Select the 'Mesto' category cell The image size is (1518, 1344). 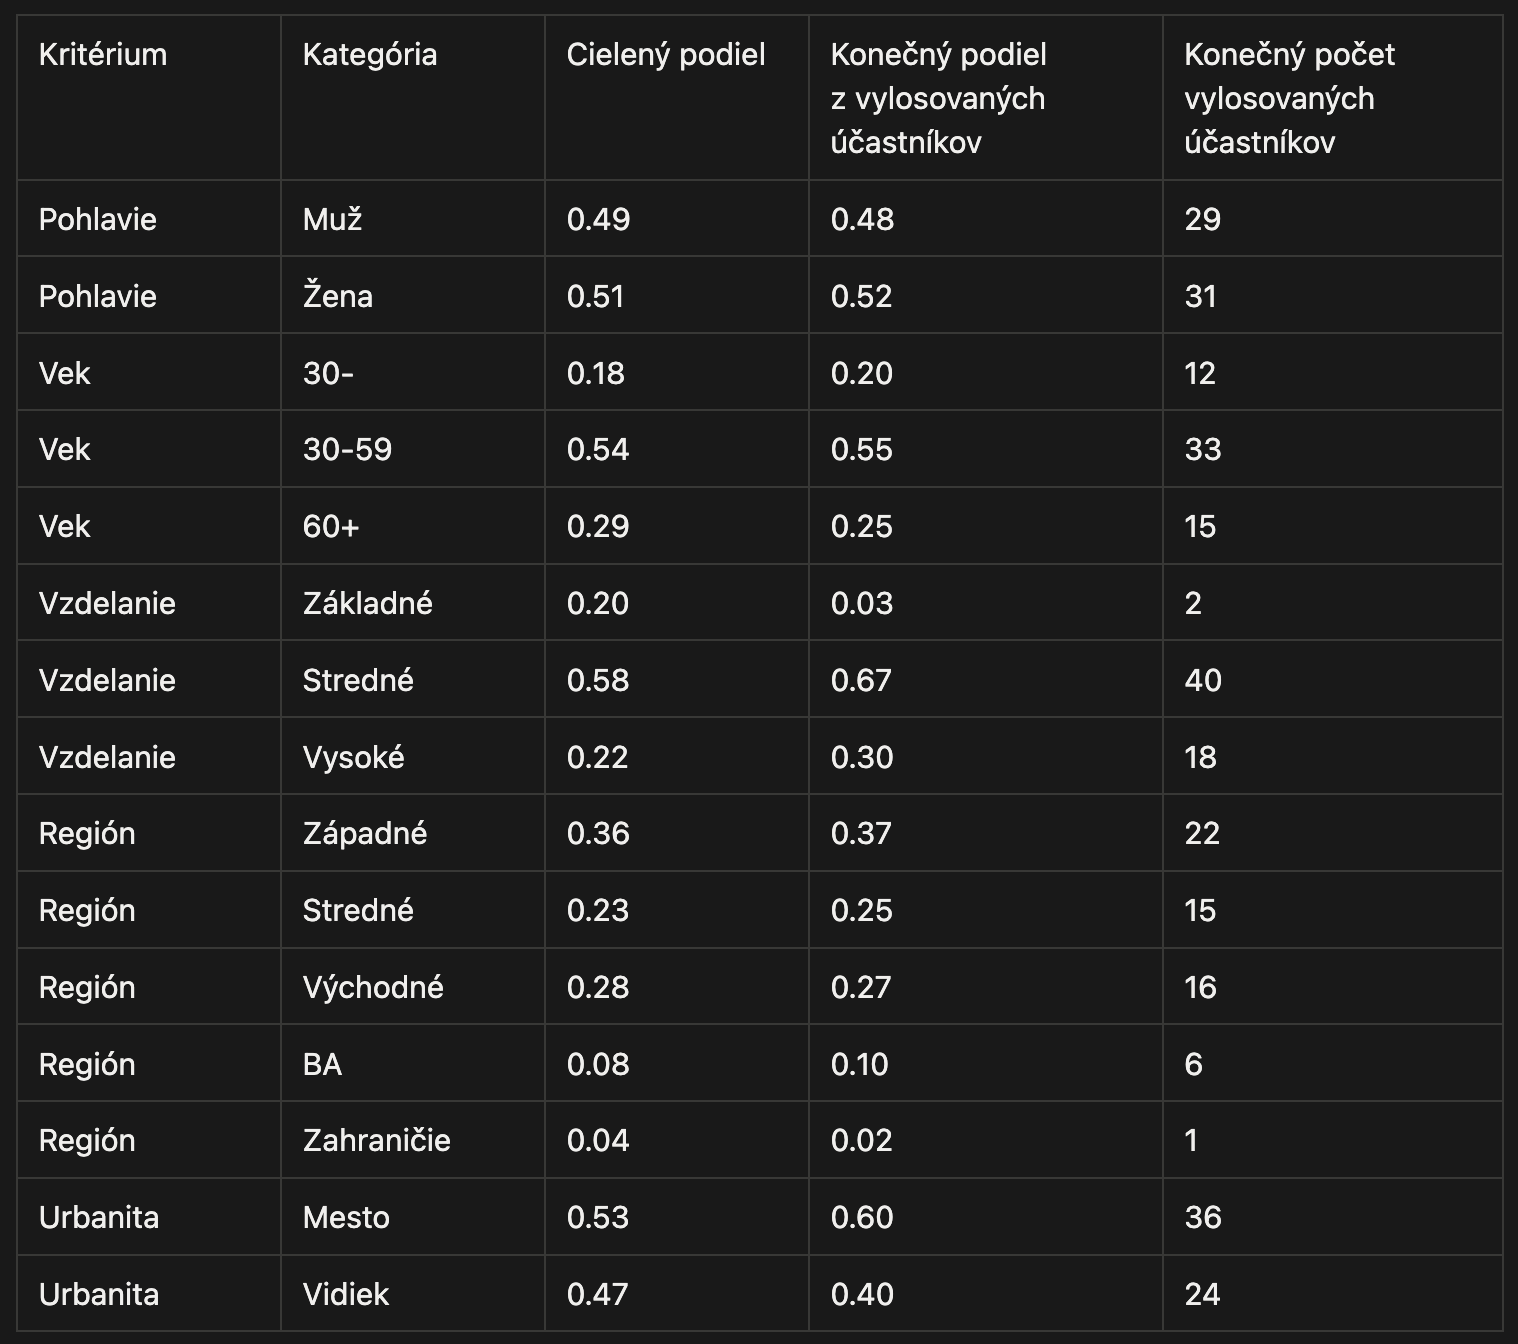(x=346, y=1217)
